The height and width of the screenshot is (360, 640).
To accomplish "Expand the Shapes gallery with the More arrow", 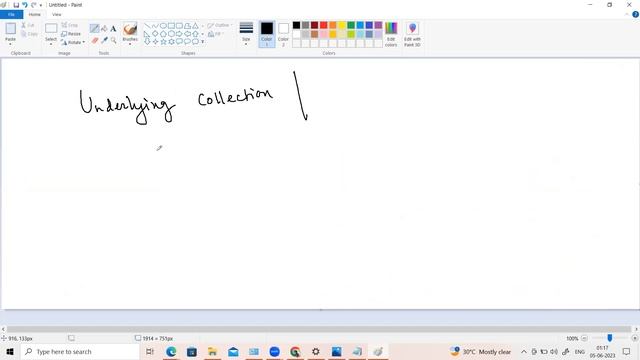I will coord(202,42).
